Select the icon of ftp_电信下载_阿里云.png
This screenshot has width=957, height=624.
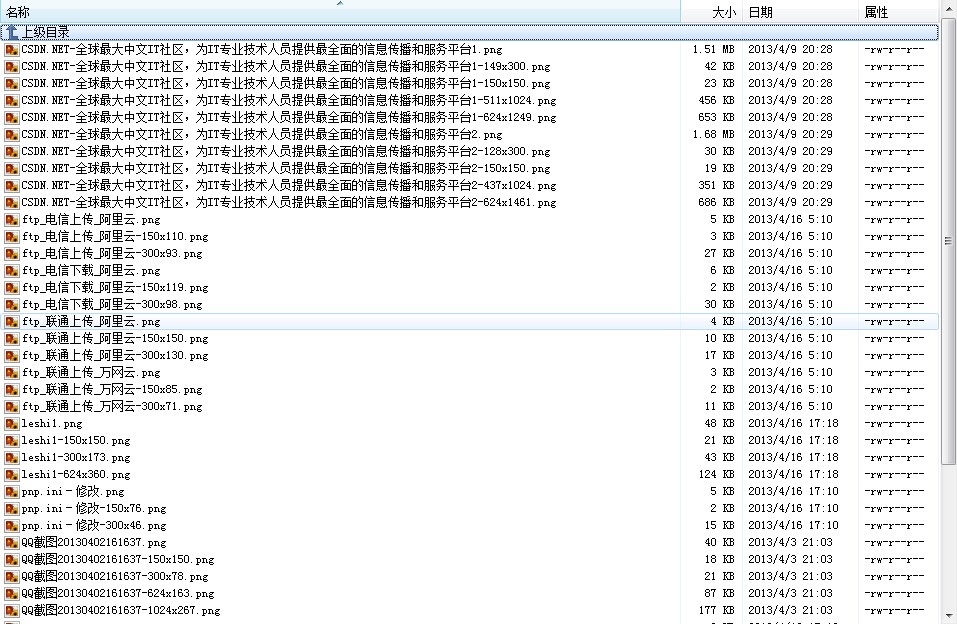pyautogui.click(x=12, y=270)
